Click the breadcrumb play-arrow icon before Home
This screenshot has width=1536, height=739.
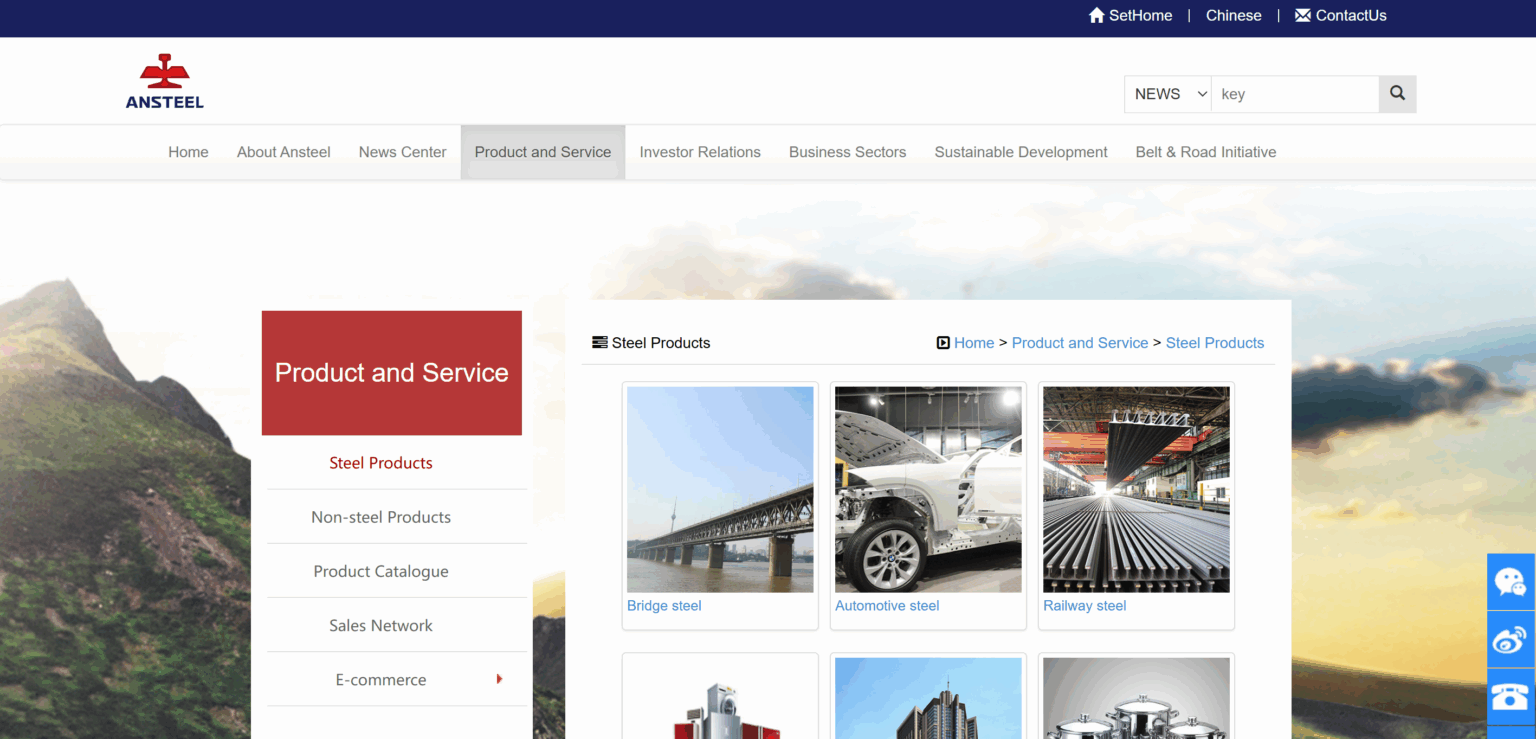942,343
